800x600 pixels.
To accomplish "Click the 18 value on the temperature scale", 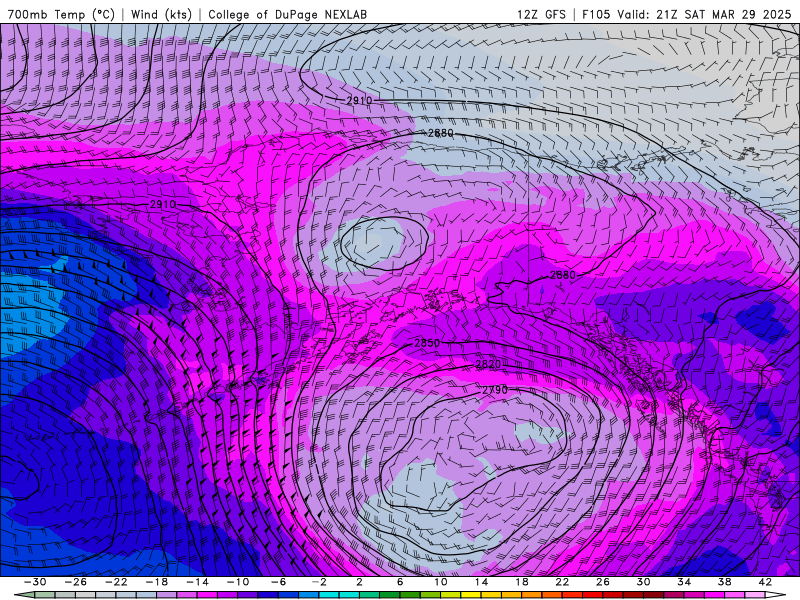I will coord(521,582).
